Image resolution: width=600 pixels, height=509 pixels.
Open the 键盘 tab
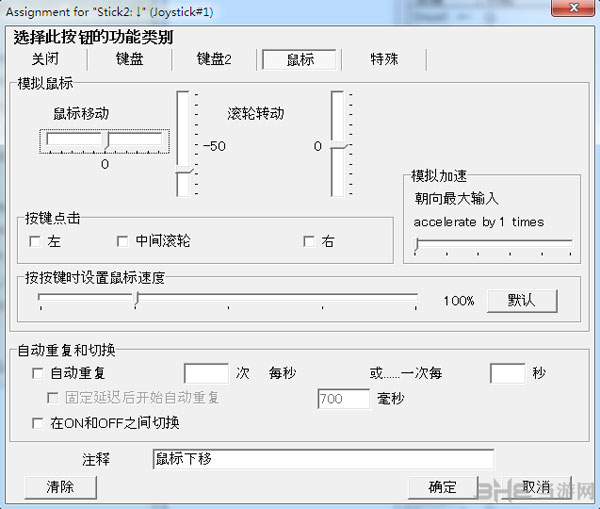[x=130, y=59]
